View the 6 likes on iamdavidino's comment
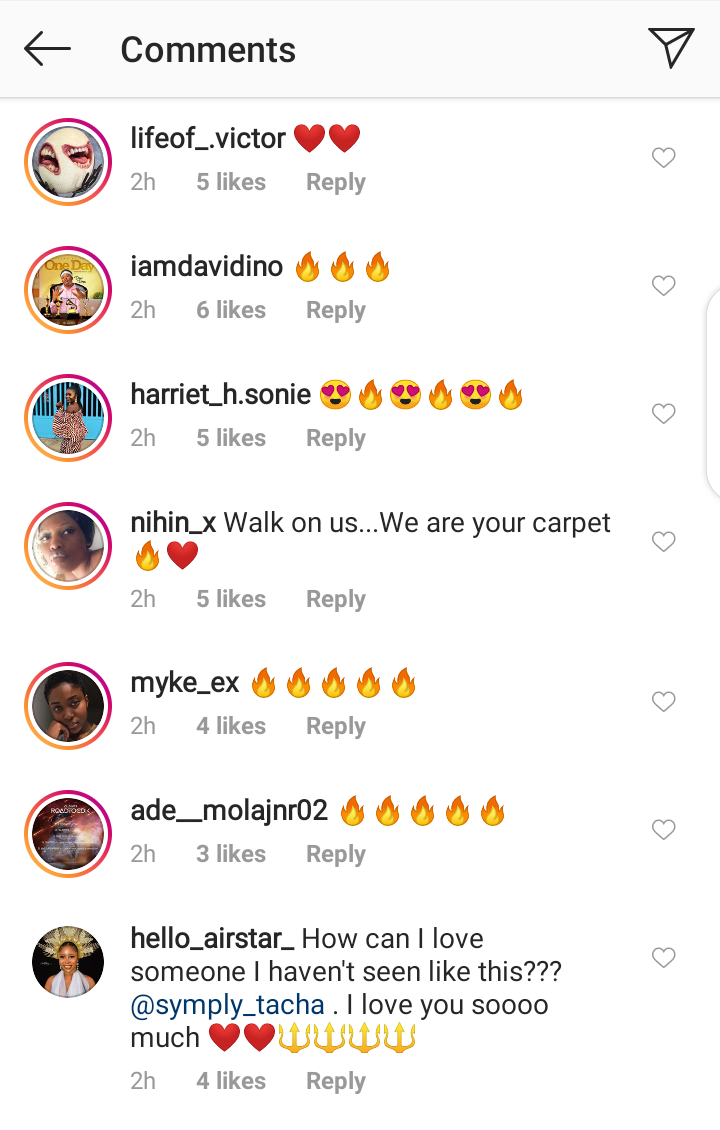This screenshot has width=720, height=1130. click(x=231, y=310)
